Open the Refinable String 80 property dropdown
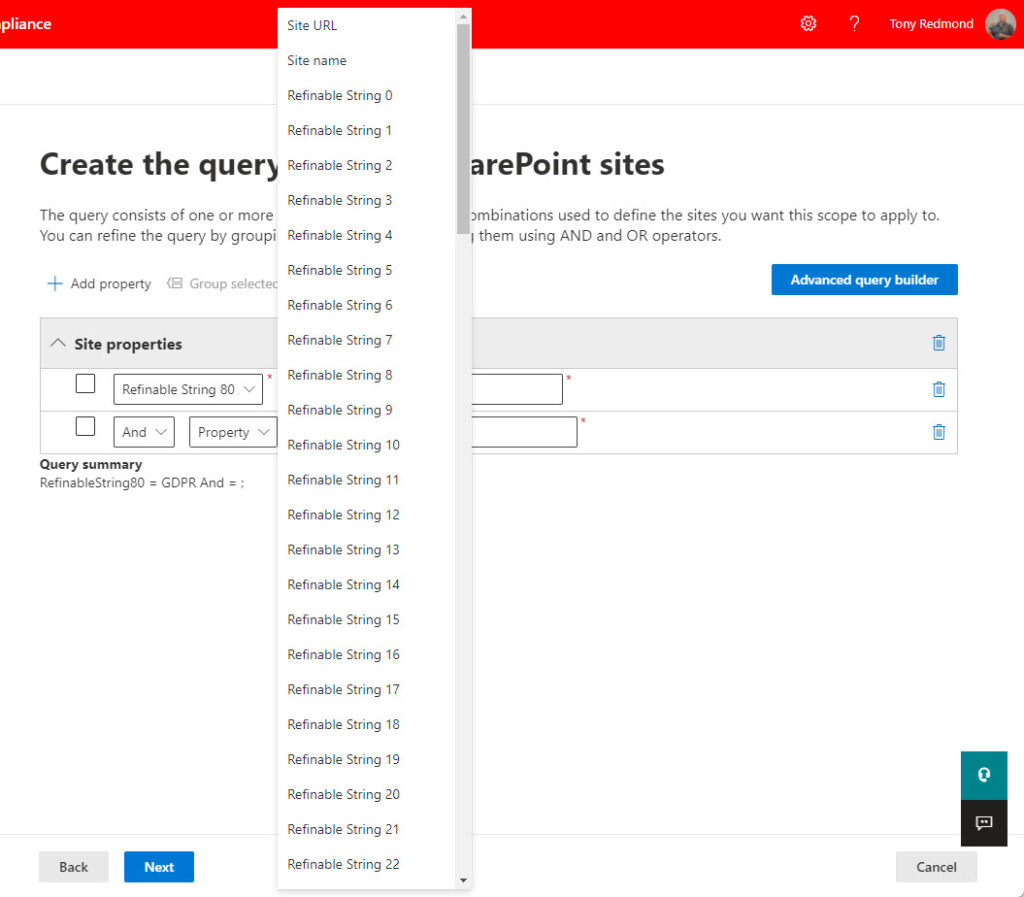Viewport: 1024px width, 897px height. [x=188, y=389]
